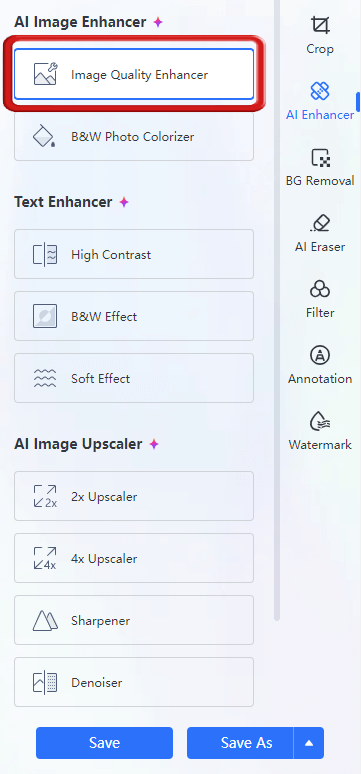
Task: Choose the 4x Upscaler
Action: pos(134,558)
